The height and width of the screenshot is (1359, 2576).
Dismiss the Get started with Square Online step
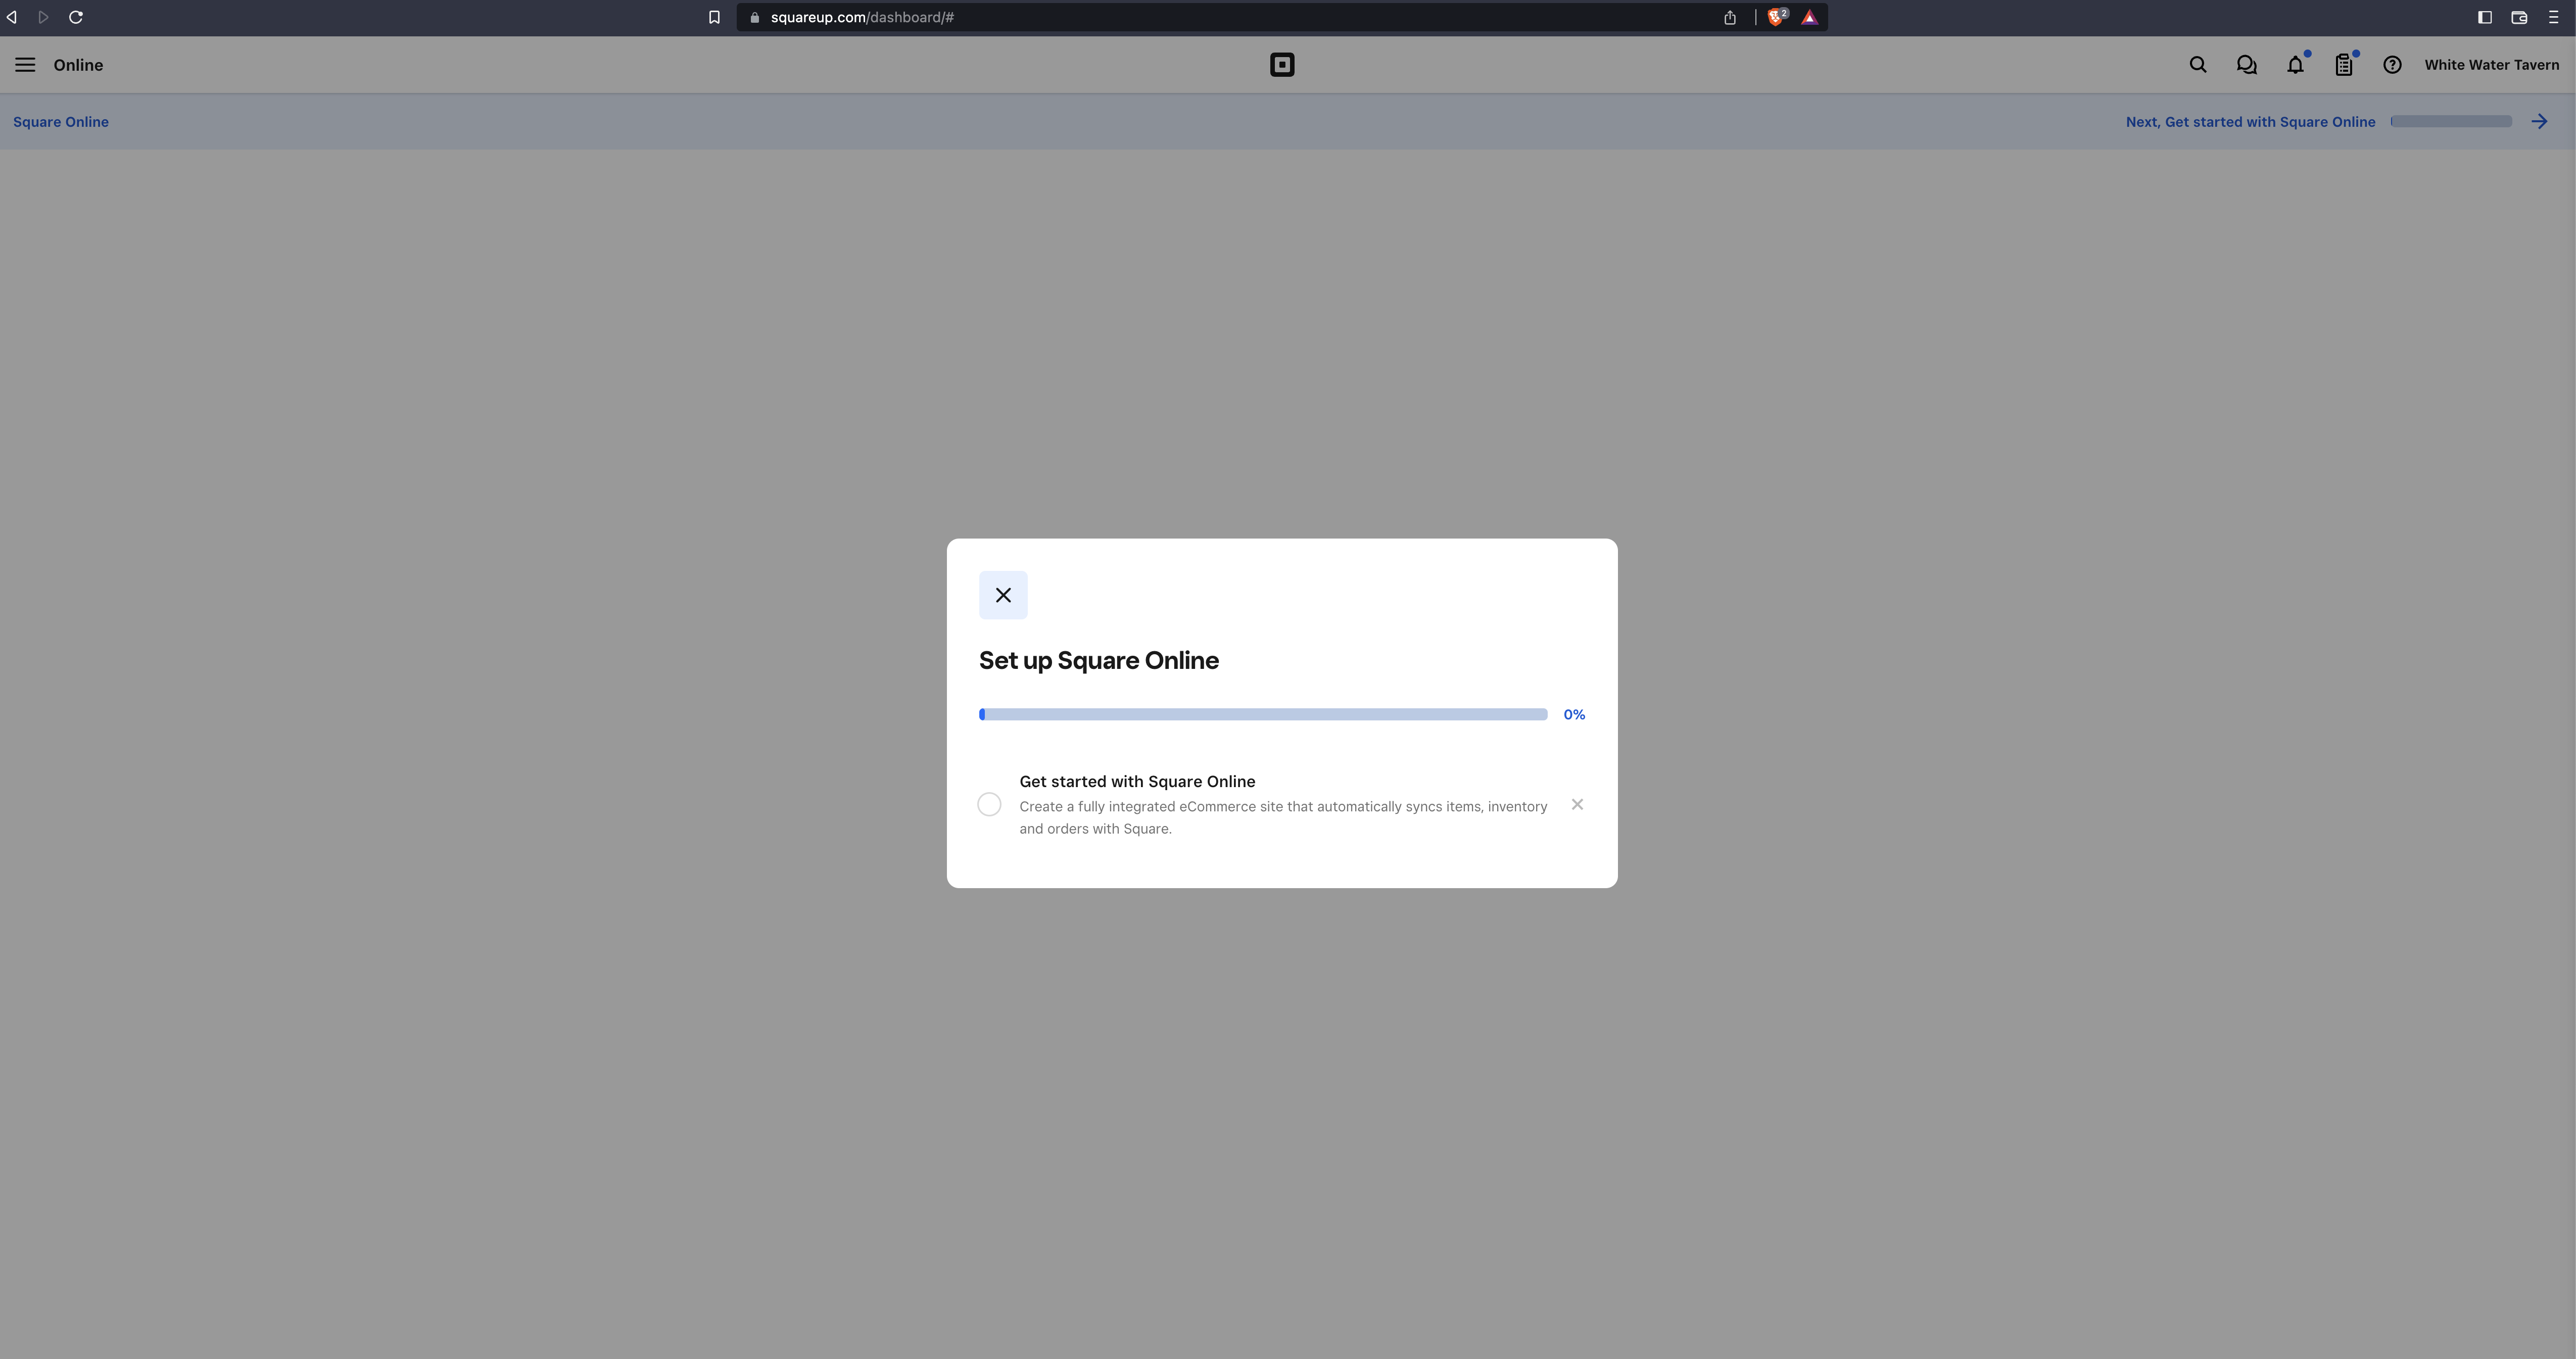[x=1577, y=804]
